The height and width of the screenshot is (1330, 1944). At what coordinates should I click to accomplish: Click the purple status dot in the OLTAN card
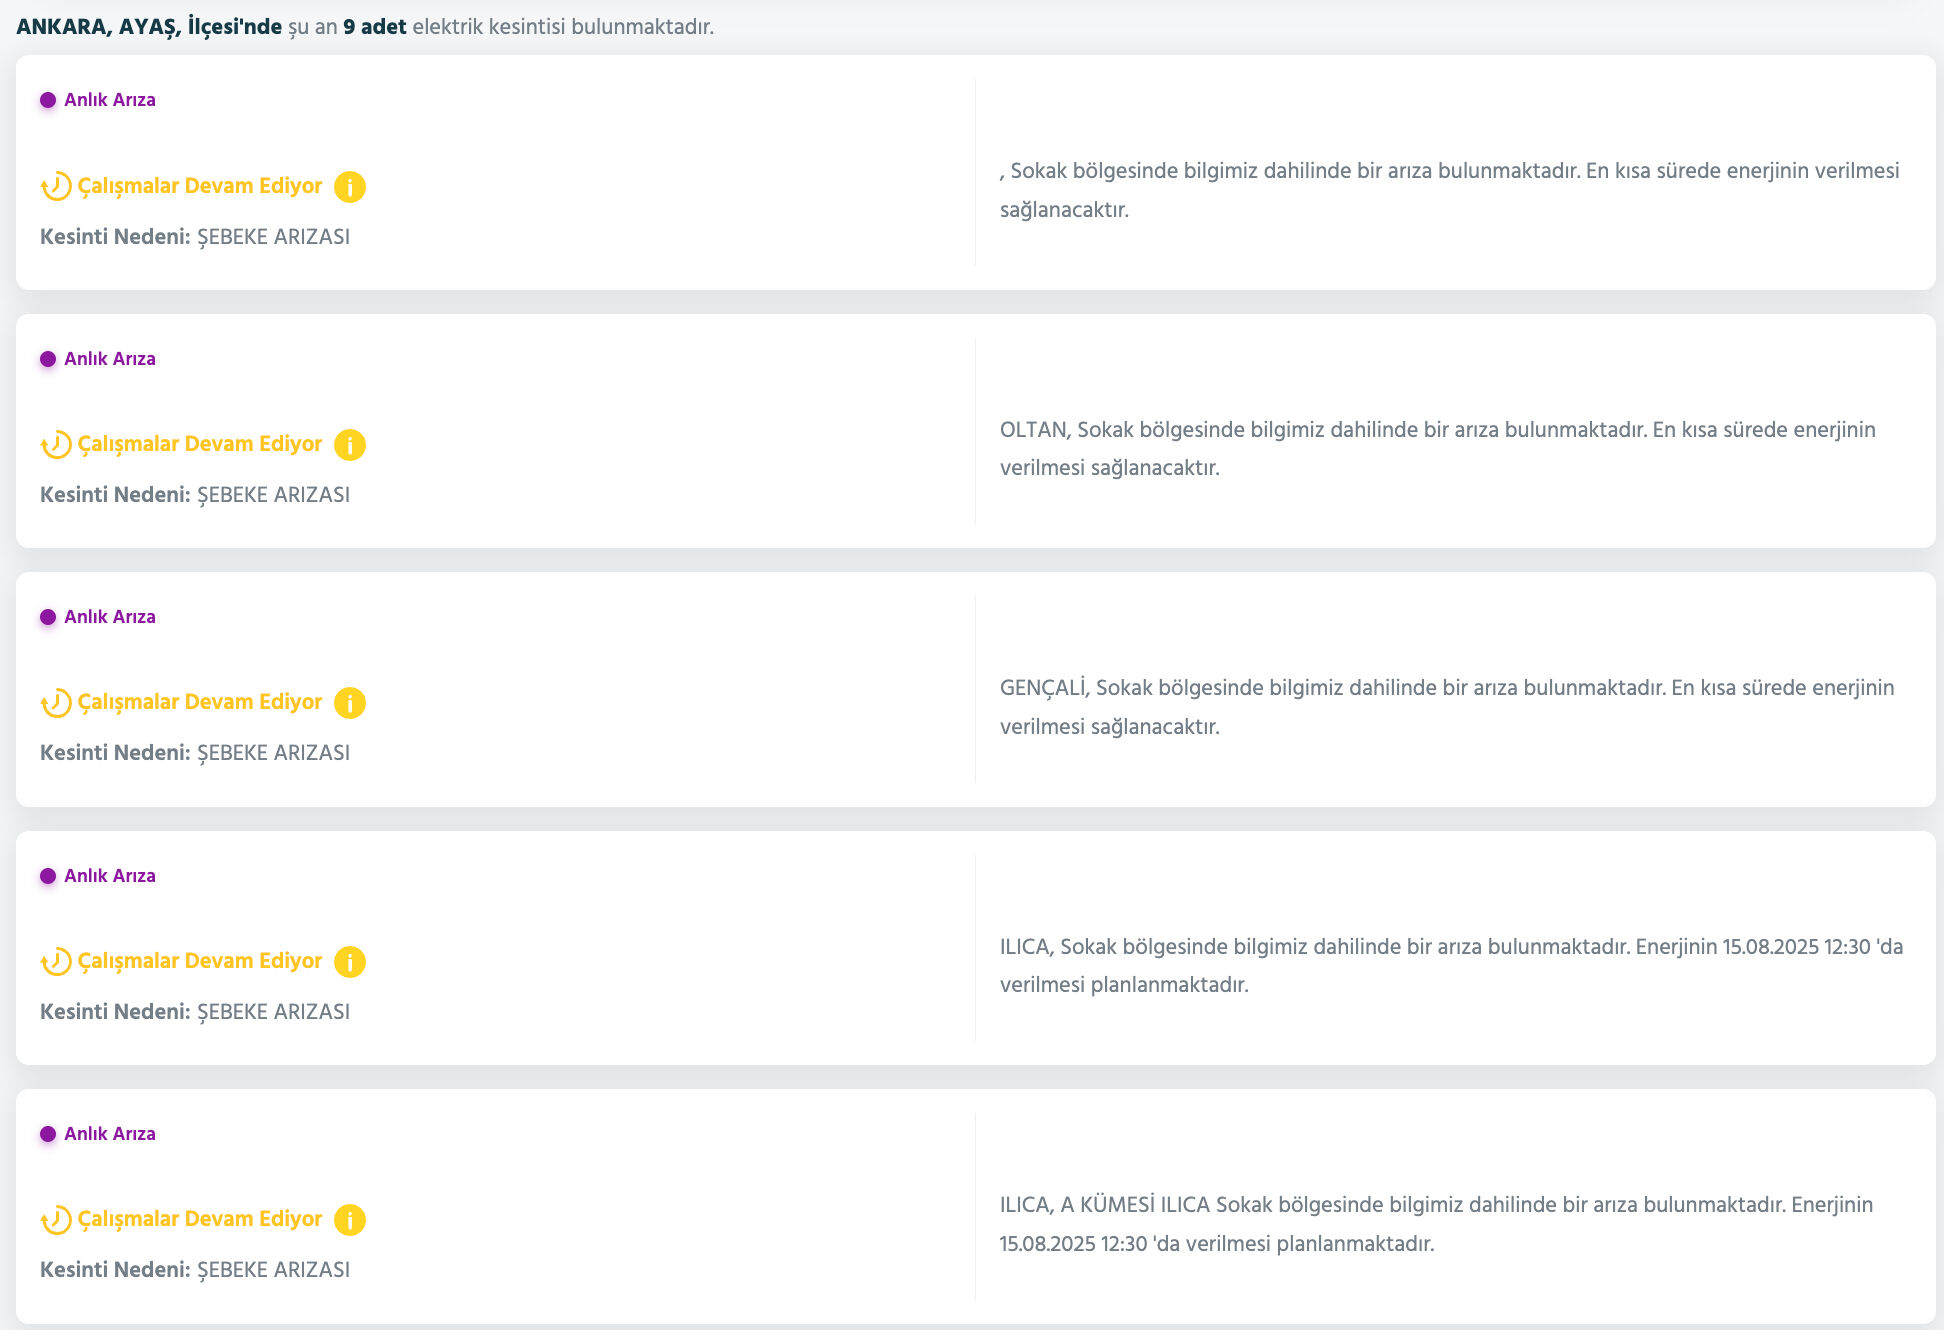[x=48, y=359]
